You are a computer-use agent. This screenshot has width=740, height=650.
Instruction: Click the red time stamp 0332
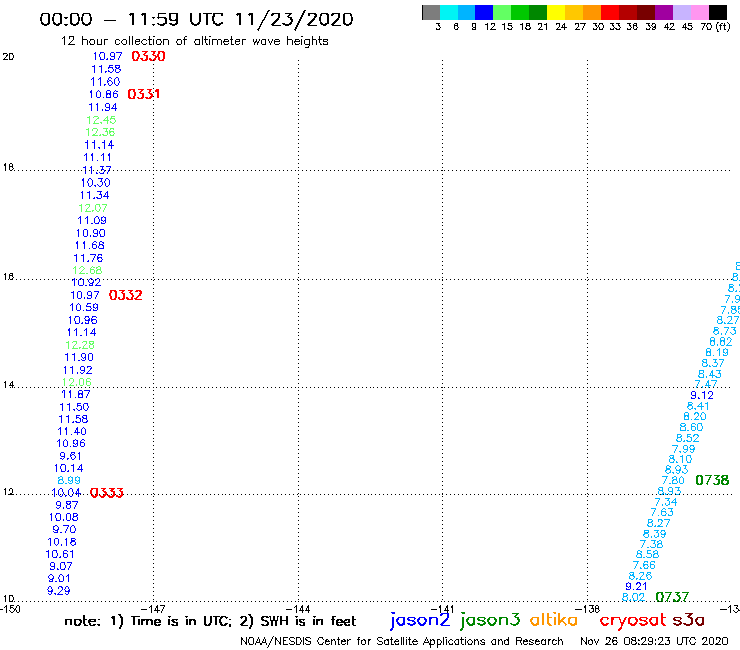point(126,295)
